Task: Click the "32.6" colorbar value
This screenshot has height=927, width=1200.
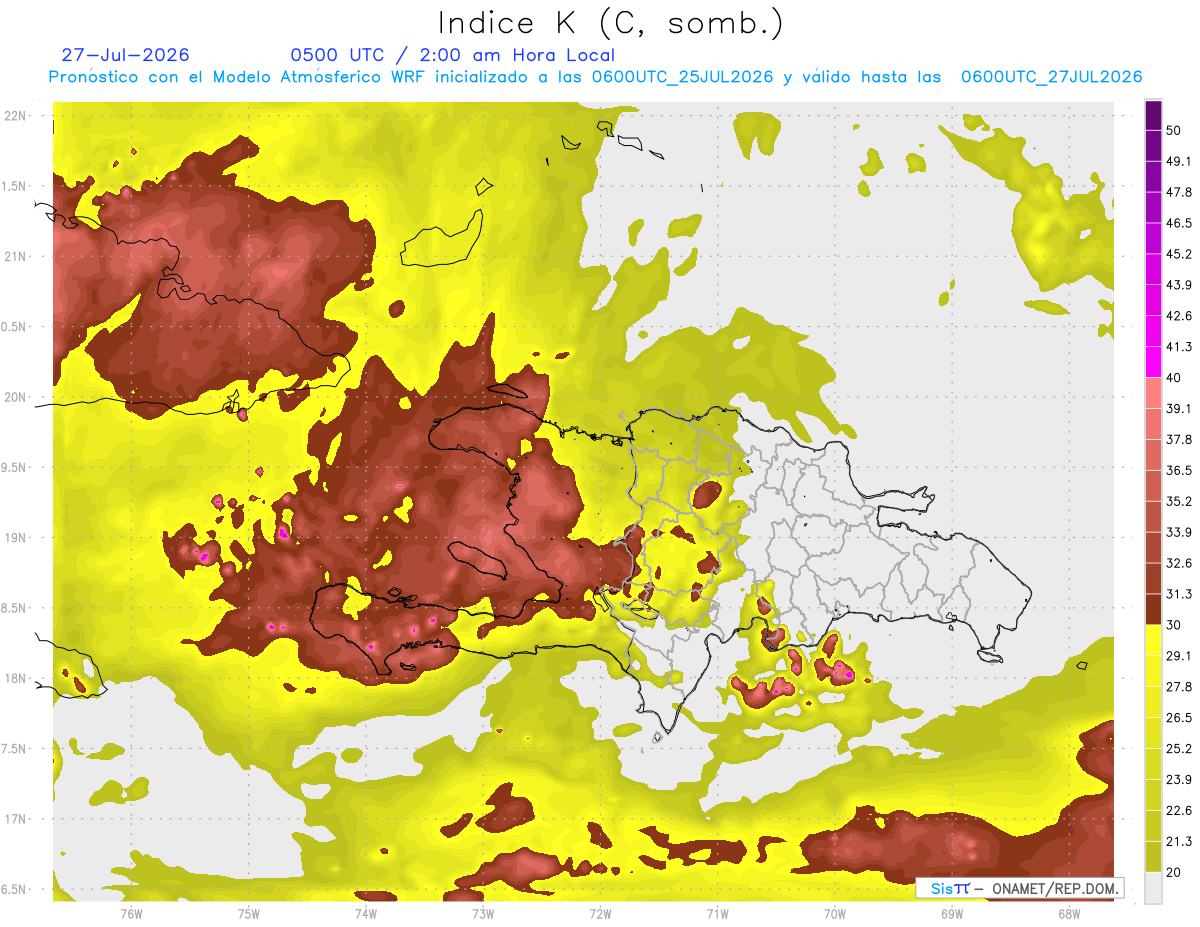Action: pyautogui.click(x=1179, y=563)
